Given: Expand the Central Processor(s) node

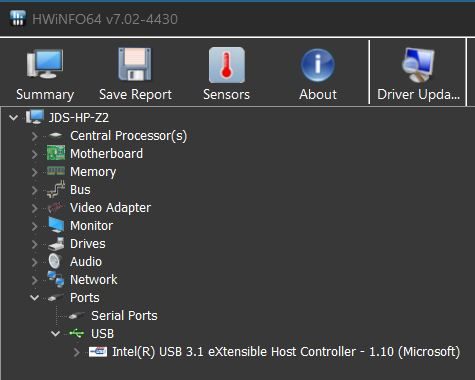Looking at the screenshot, I should (35, 136).
